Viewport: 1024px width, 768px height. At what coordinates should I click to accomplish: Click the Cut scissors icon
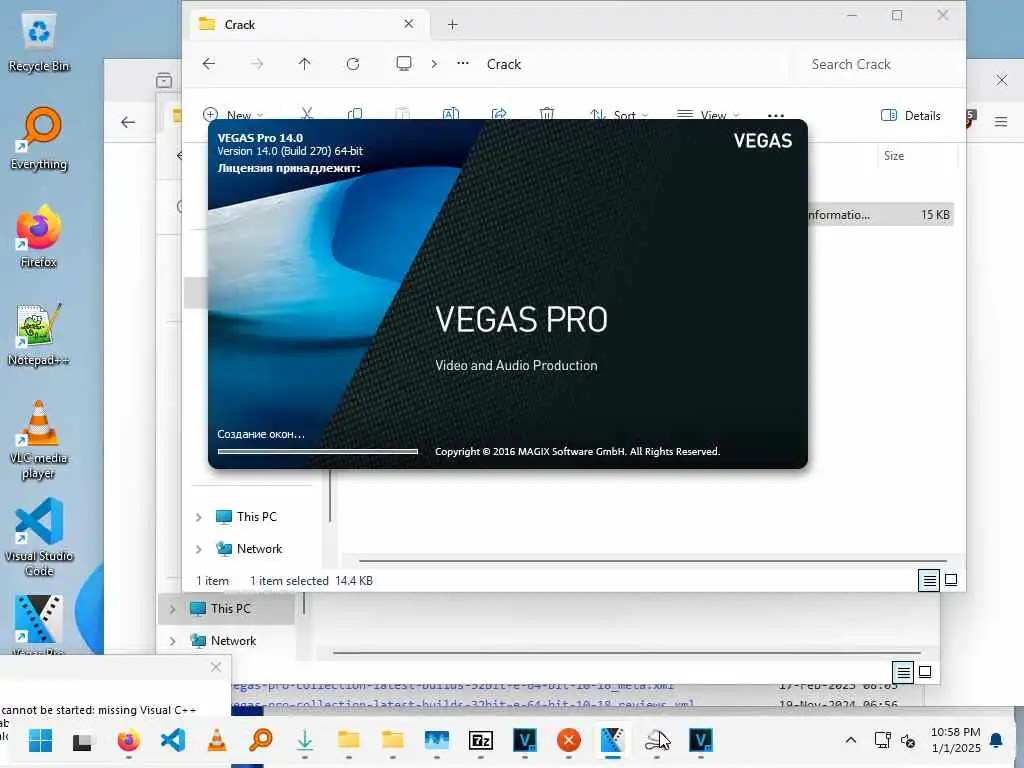coord(307,114)
